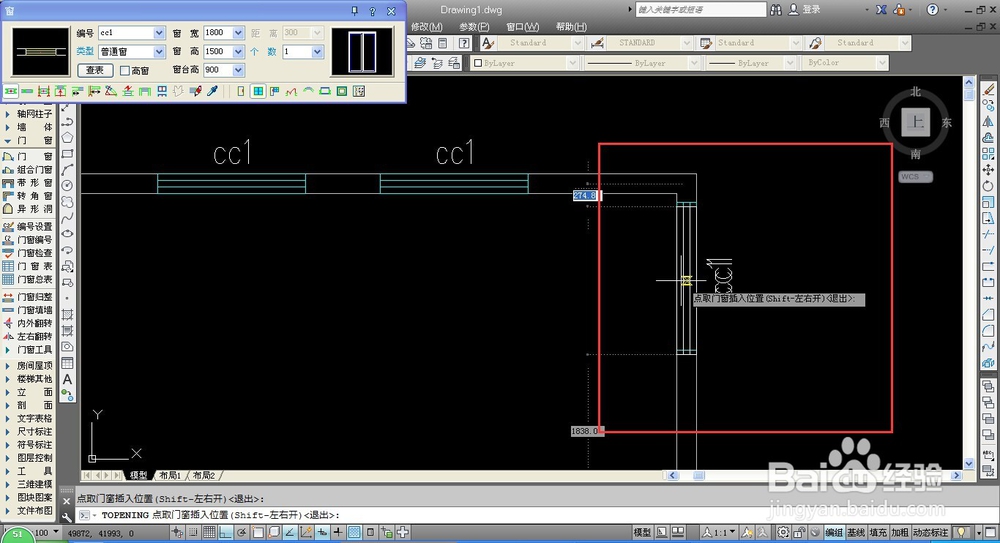The height and width of the screenshot is (543, 1000).
Task: Select insert upper-level window icon
Action: [x=162, y=91]
